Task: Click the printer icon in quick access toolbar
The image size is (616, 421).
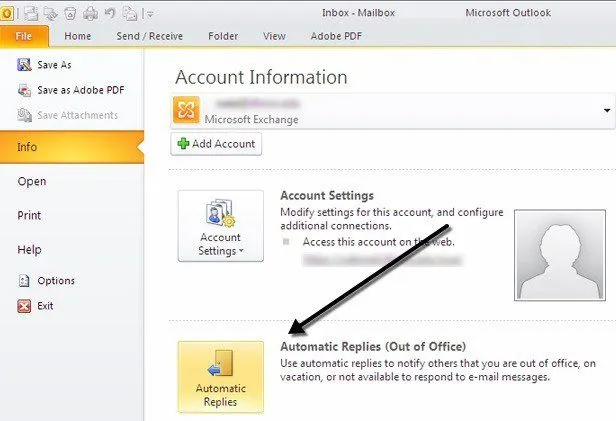Action: click(x=90, y=14)
